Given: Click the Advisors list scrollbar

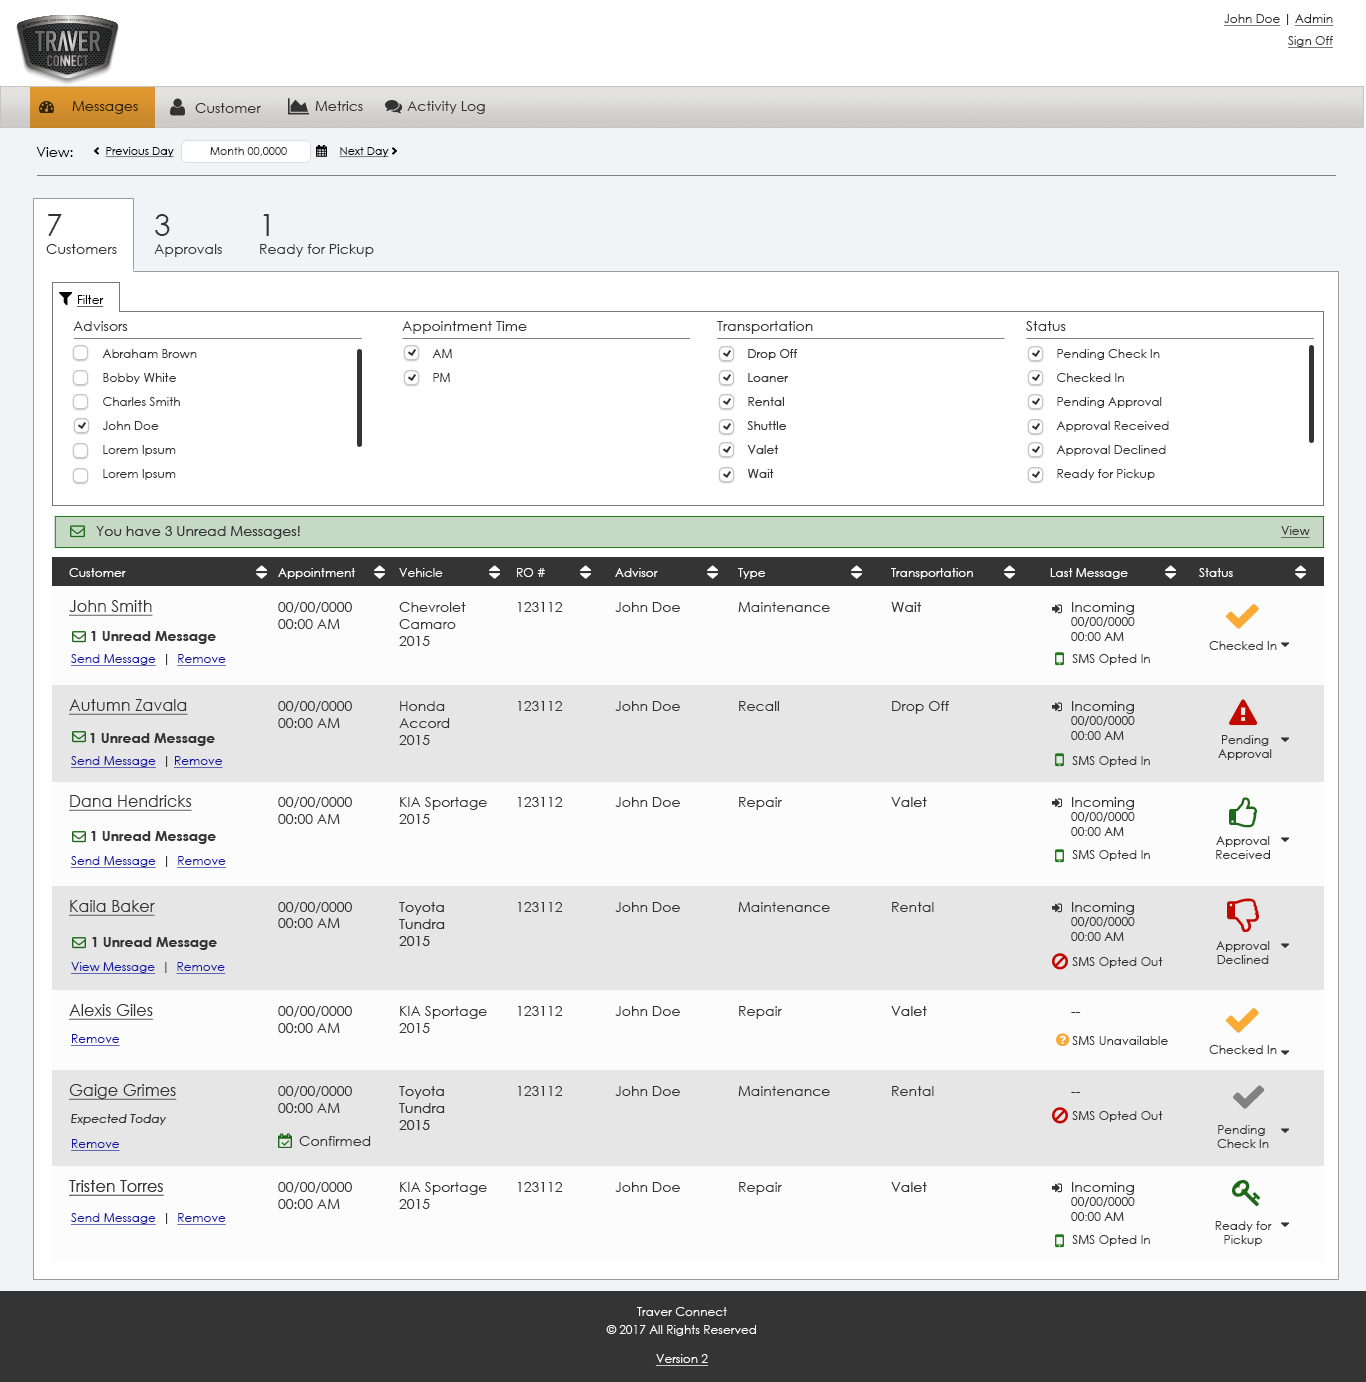Looking at the screenshot, I should (x=359, y=398).
